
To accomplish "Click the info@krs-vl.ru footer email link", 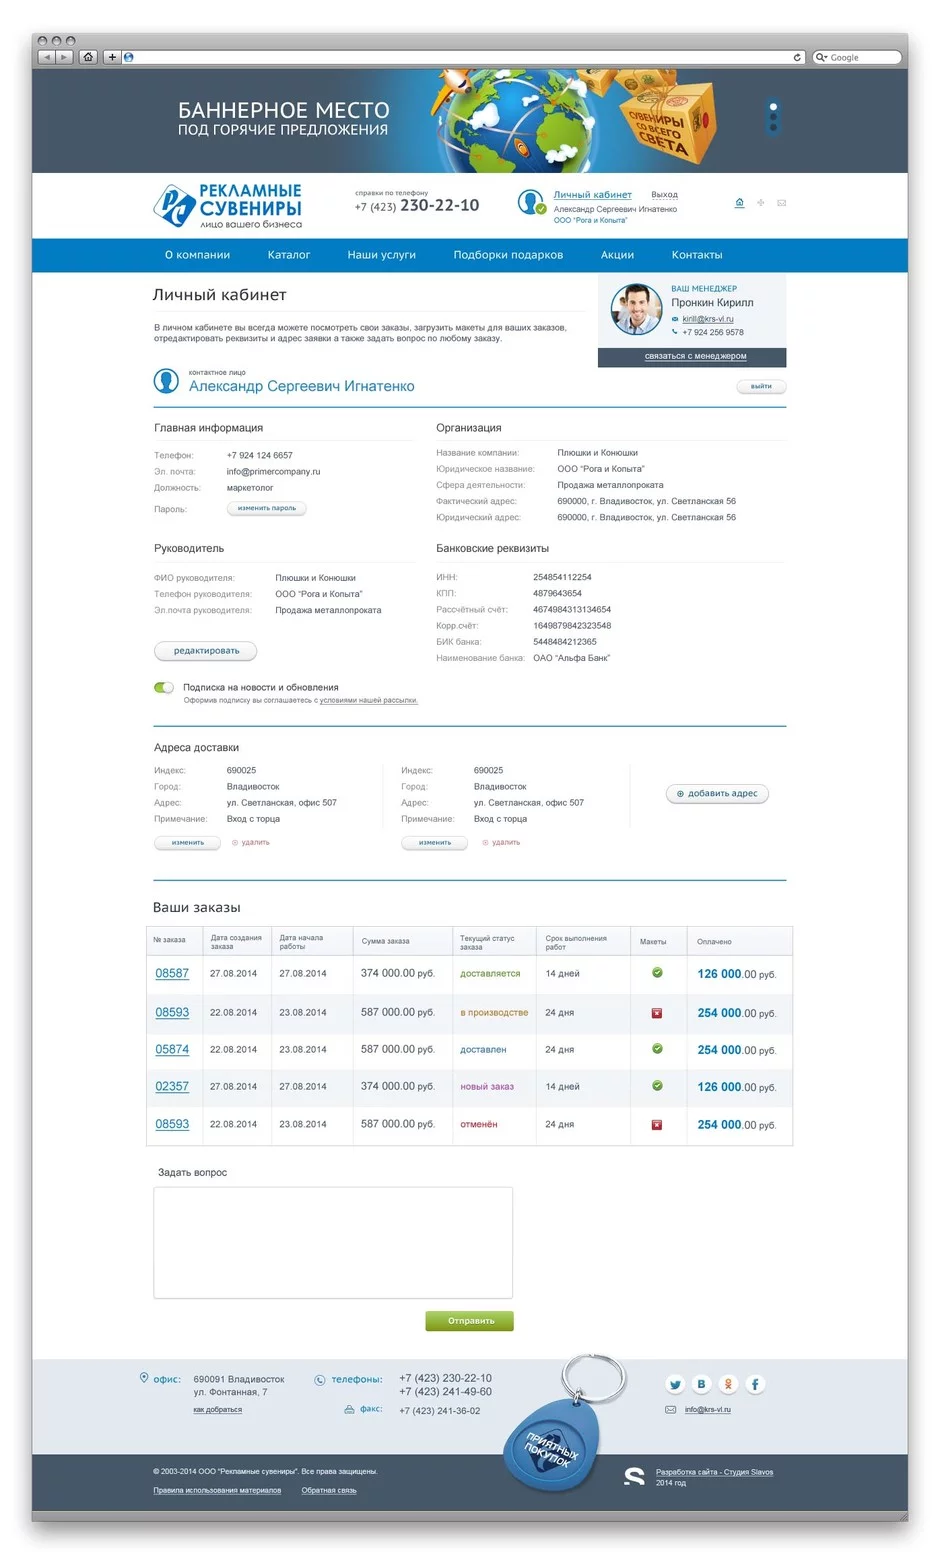I will [708, 1410].
